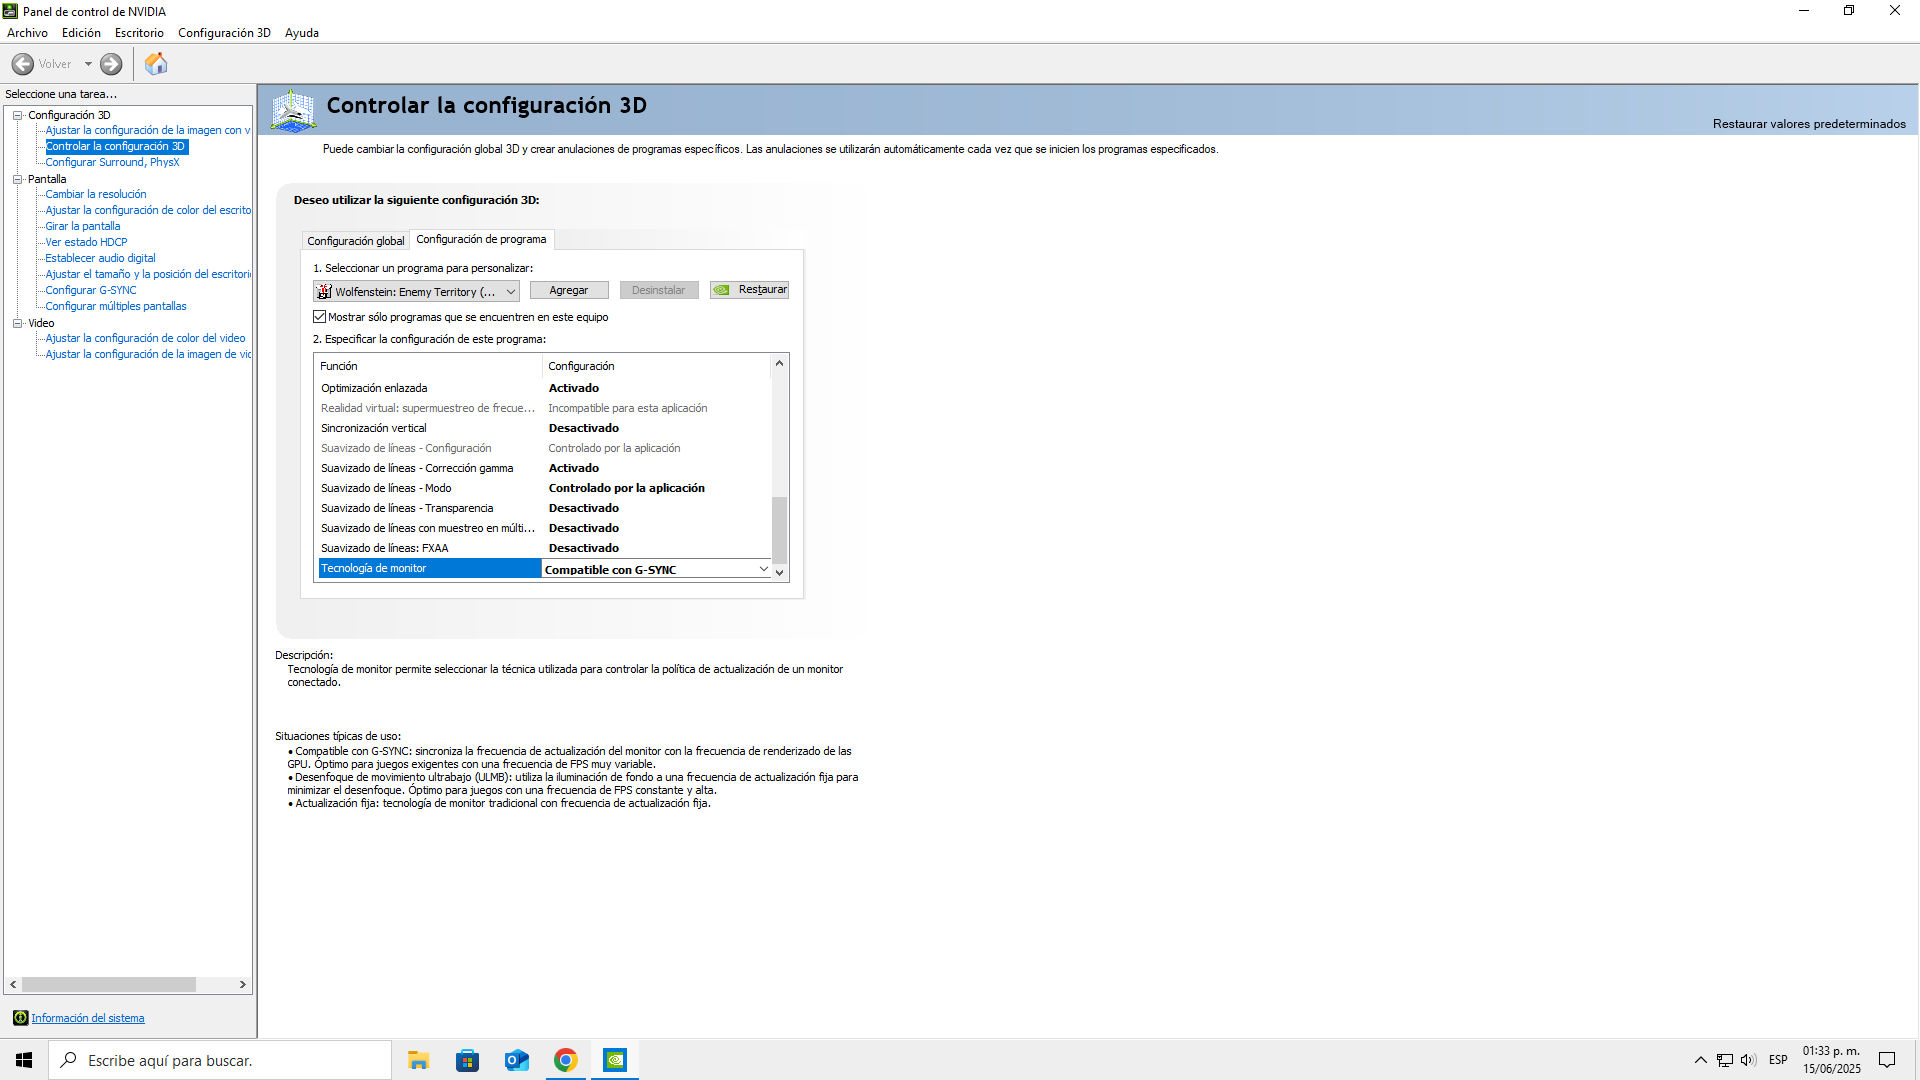Open Outlook from the taskbar
1920x1080 pixels.
pyautogui.click(x=516, y=1060)
